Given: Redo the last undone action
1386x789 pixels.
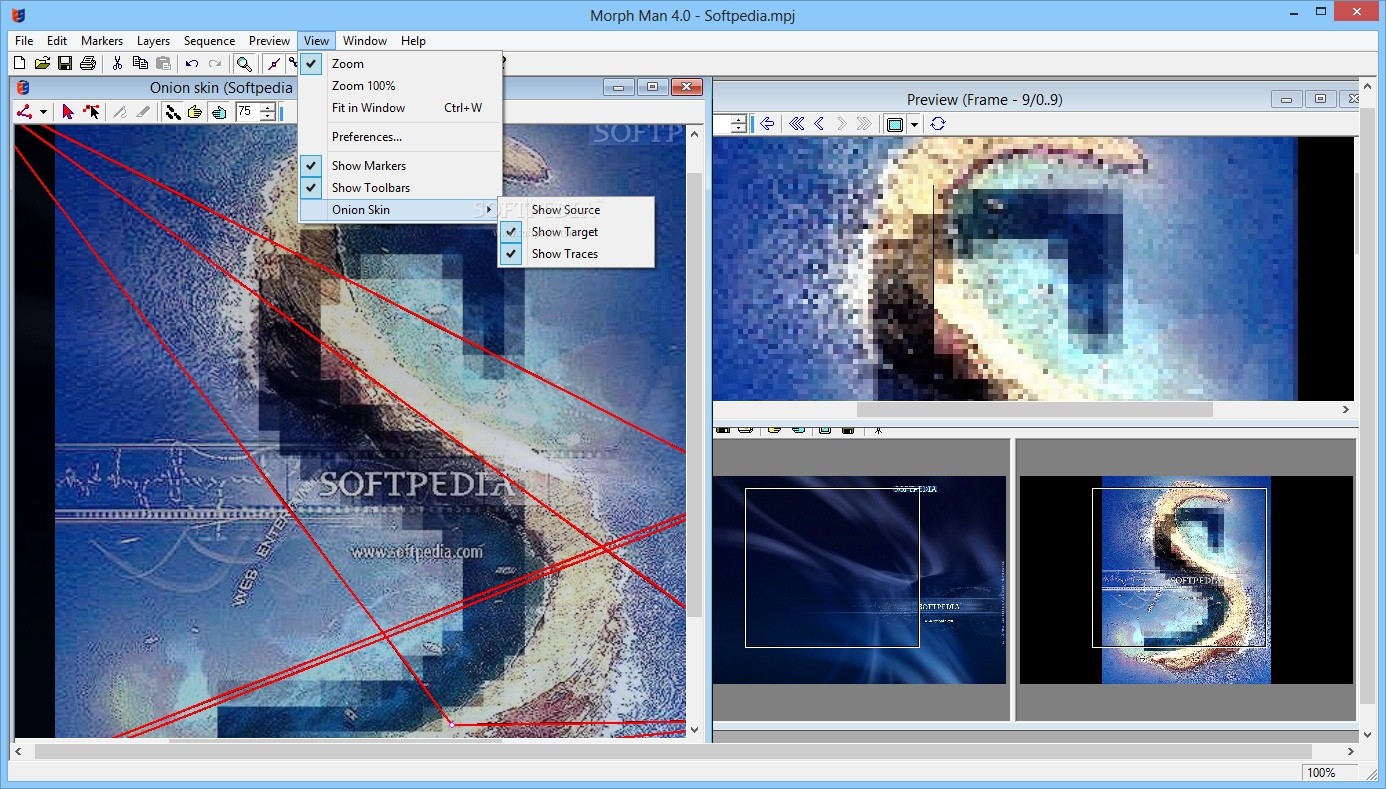Looking at the screenshot, I should 214,63.
